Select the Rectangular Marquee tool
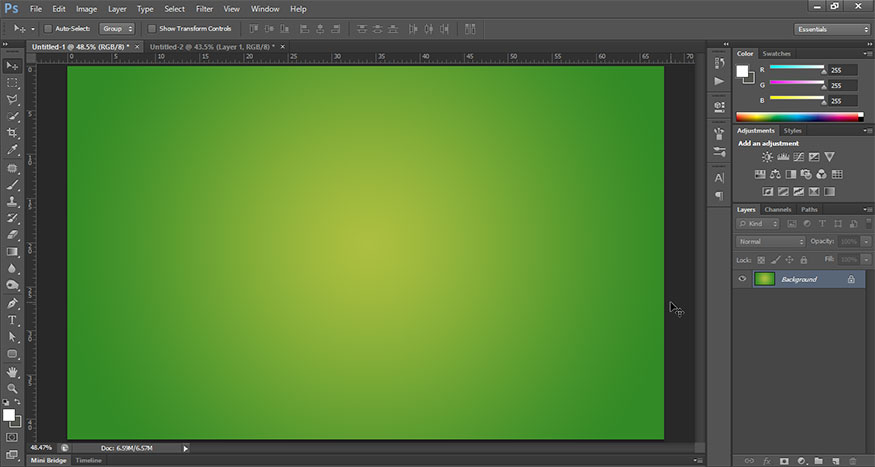This screenshot has height=467, width=875. click(12, 83)
